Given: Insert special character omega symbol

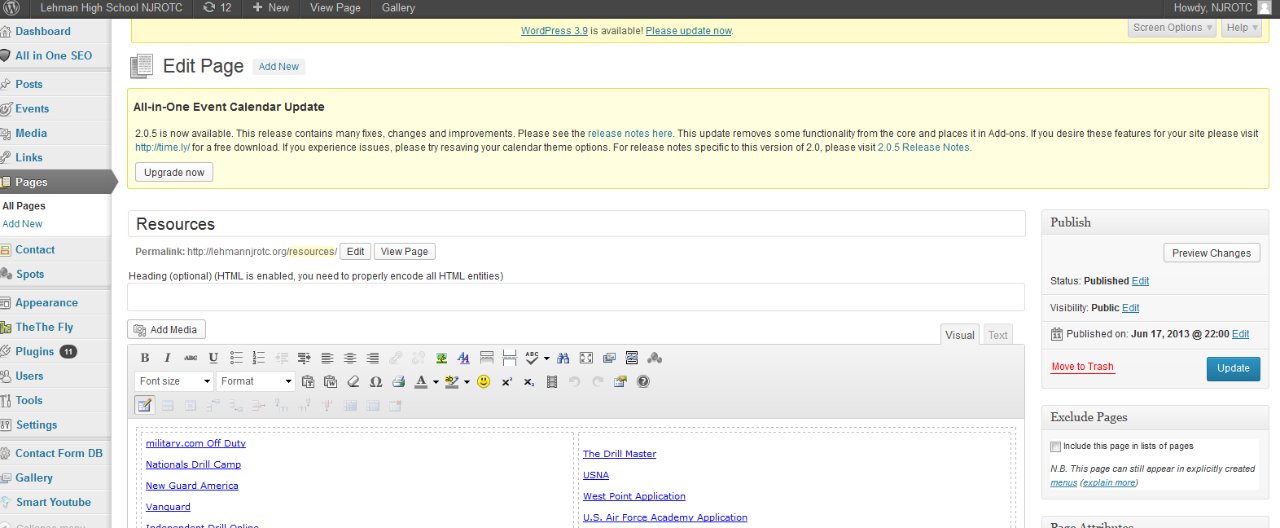Looking at the screenshot, I should pos(376,382).
